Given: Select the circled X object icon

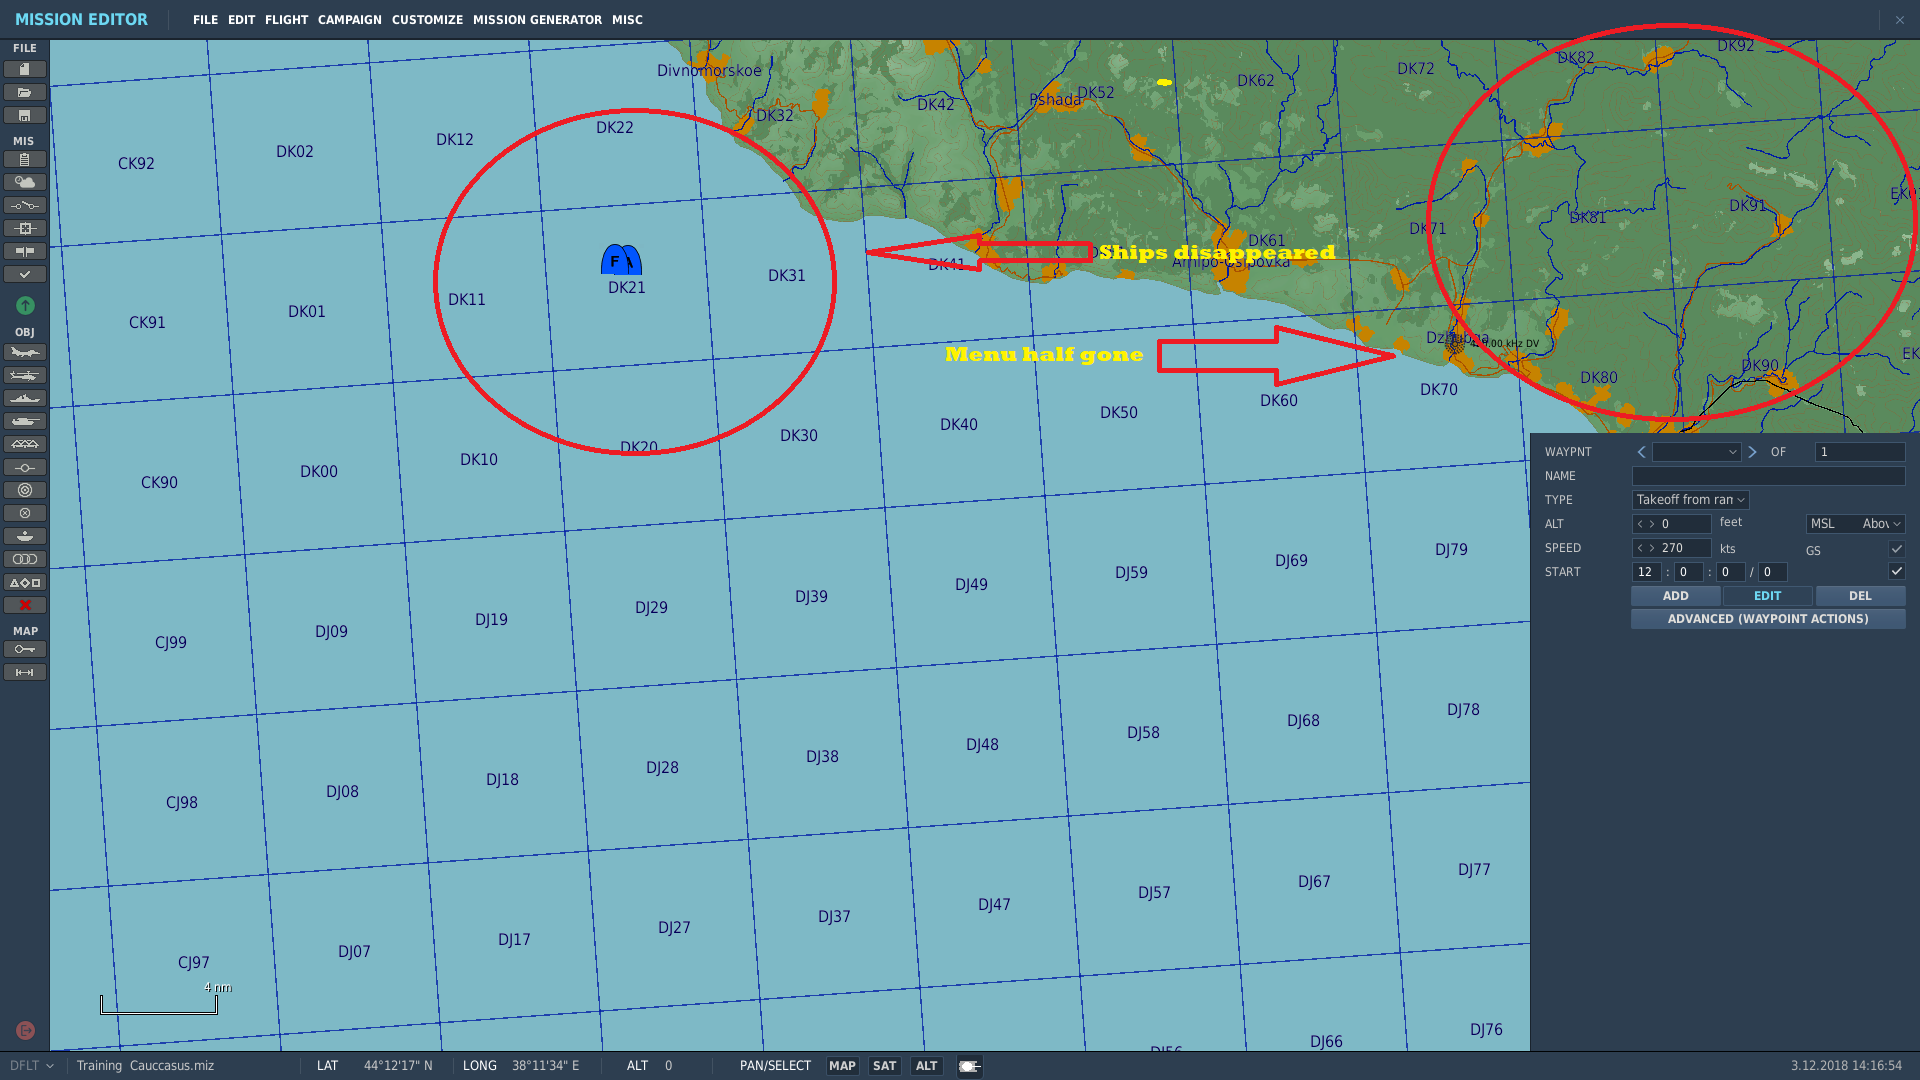Looking at the screenshot, I should (25, 513).
